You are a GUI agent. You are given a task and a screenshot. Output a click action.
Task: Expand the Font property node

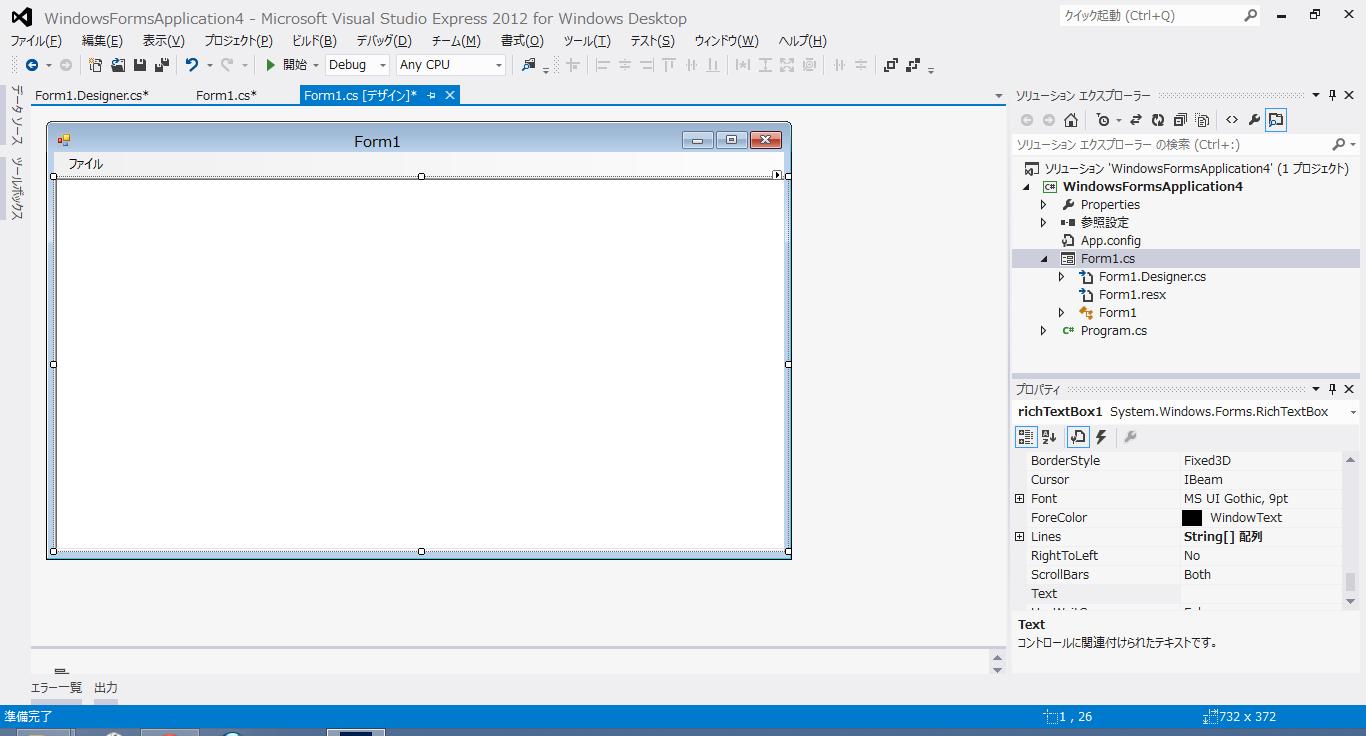pyautogui.click(x=1019, y=499)
